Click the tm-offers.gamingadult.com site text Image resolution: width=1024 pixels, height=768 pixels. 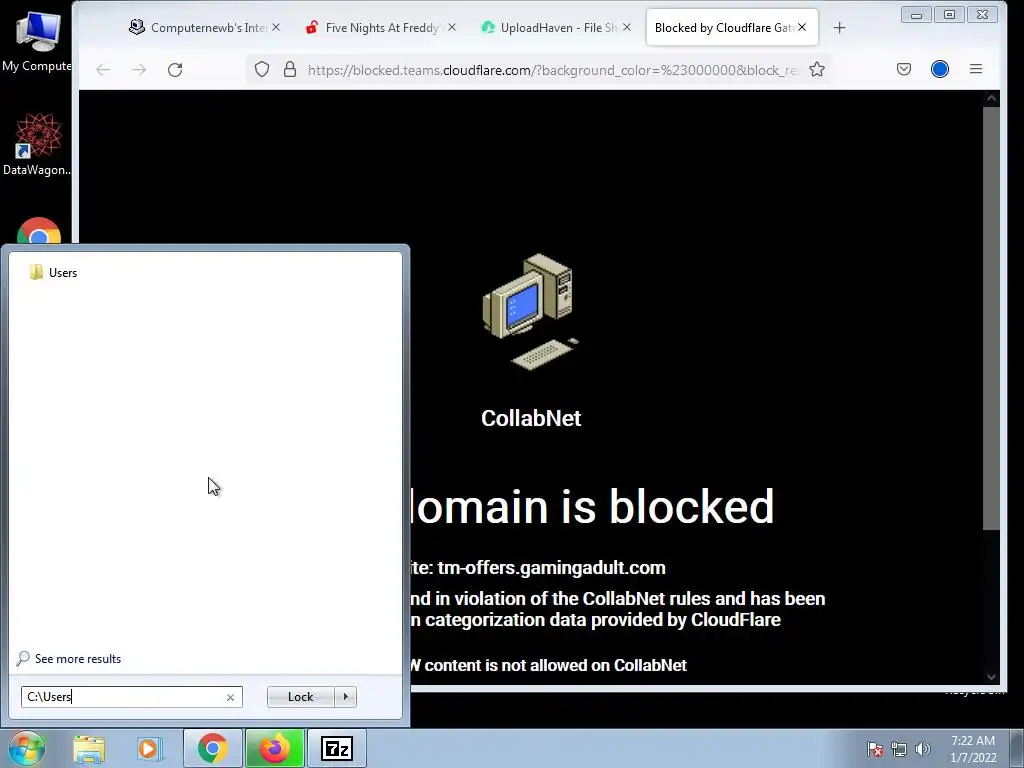click(x=551, y=568)
